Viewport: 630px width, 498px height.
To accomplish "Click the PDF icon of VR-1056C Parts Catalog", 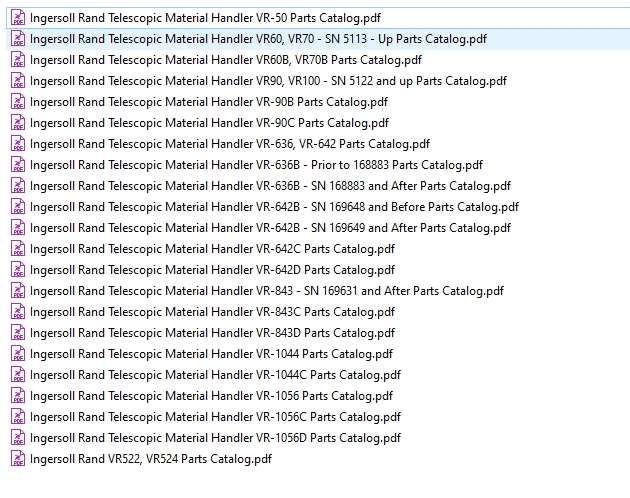I will pyautogui.click(x=18, y=417).
